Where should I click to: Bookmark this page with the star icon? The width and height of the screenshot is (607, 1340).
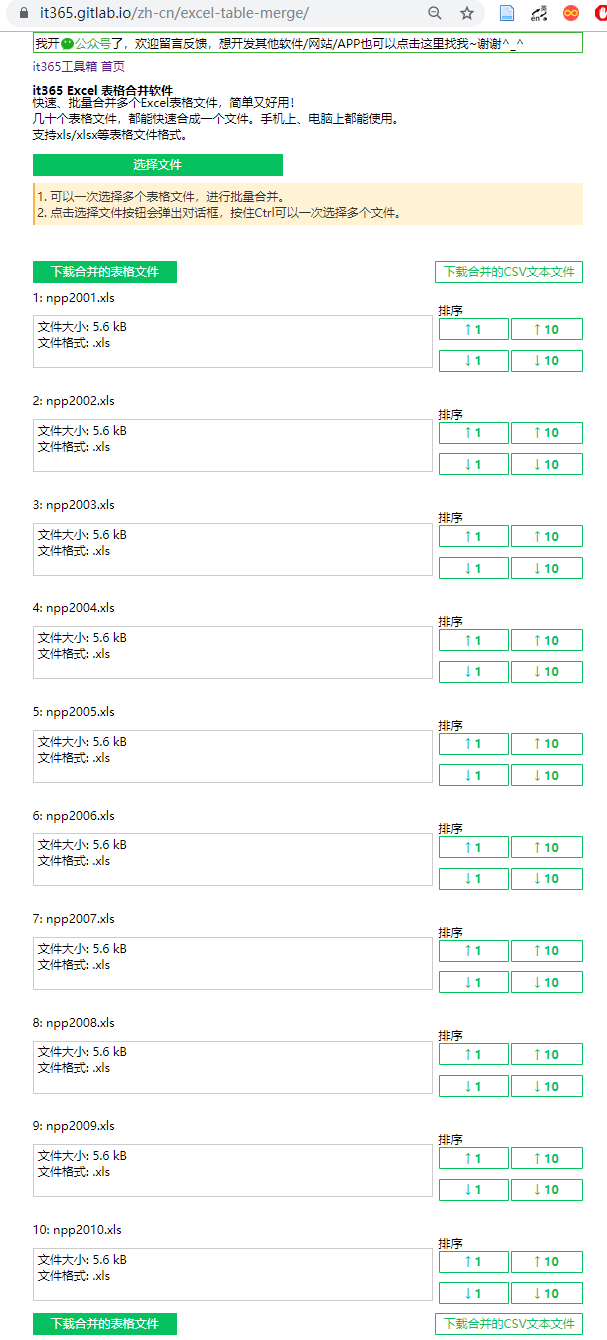pyautogui.click(x=467, y=13)
